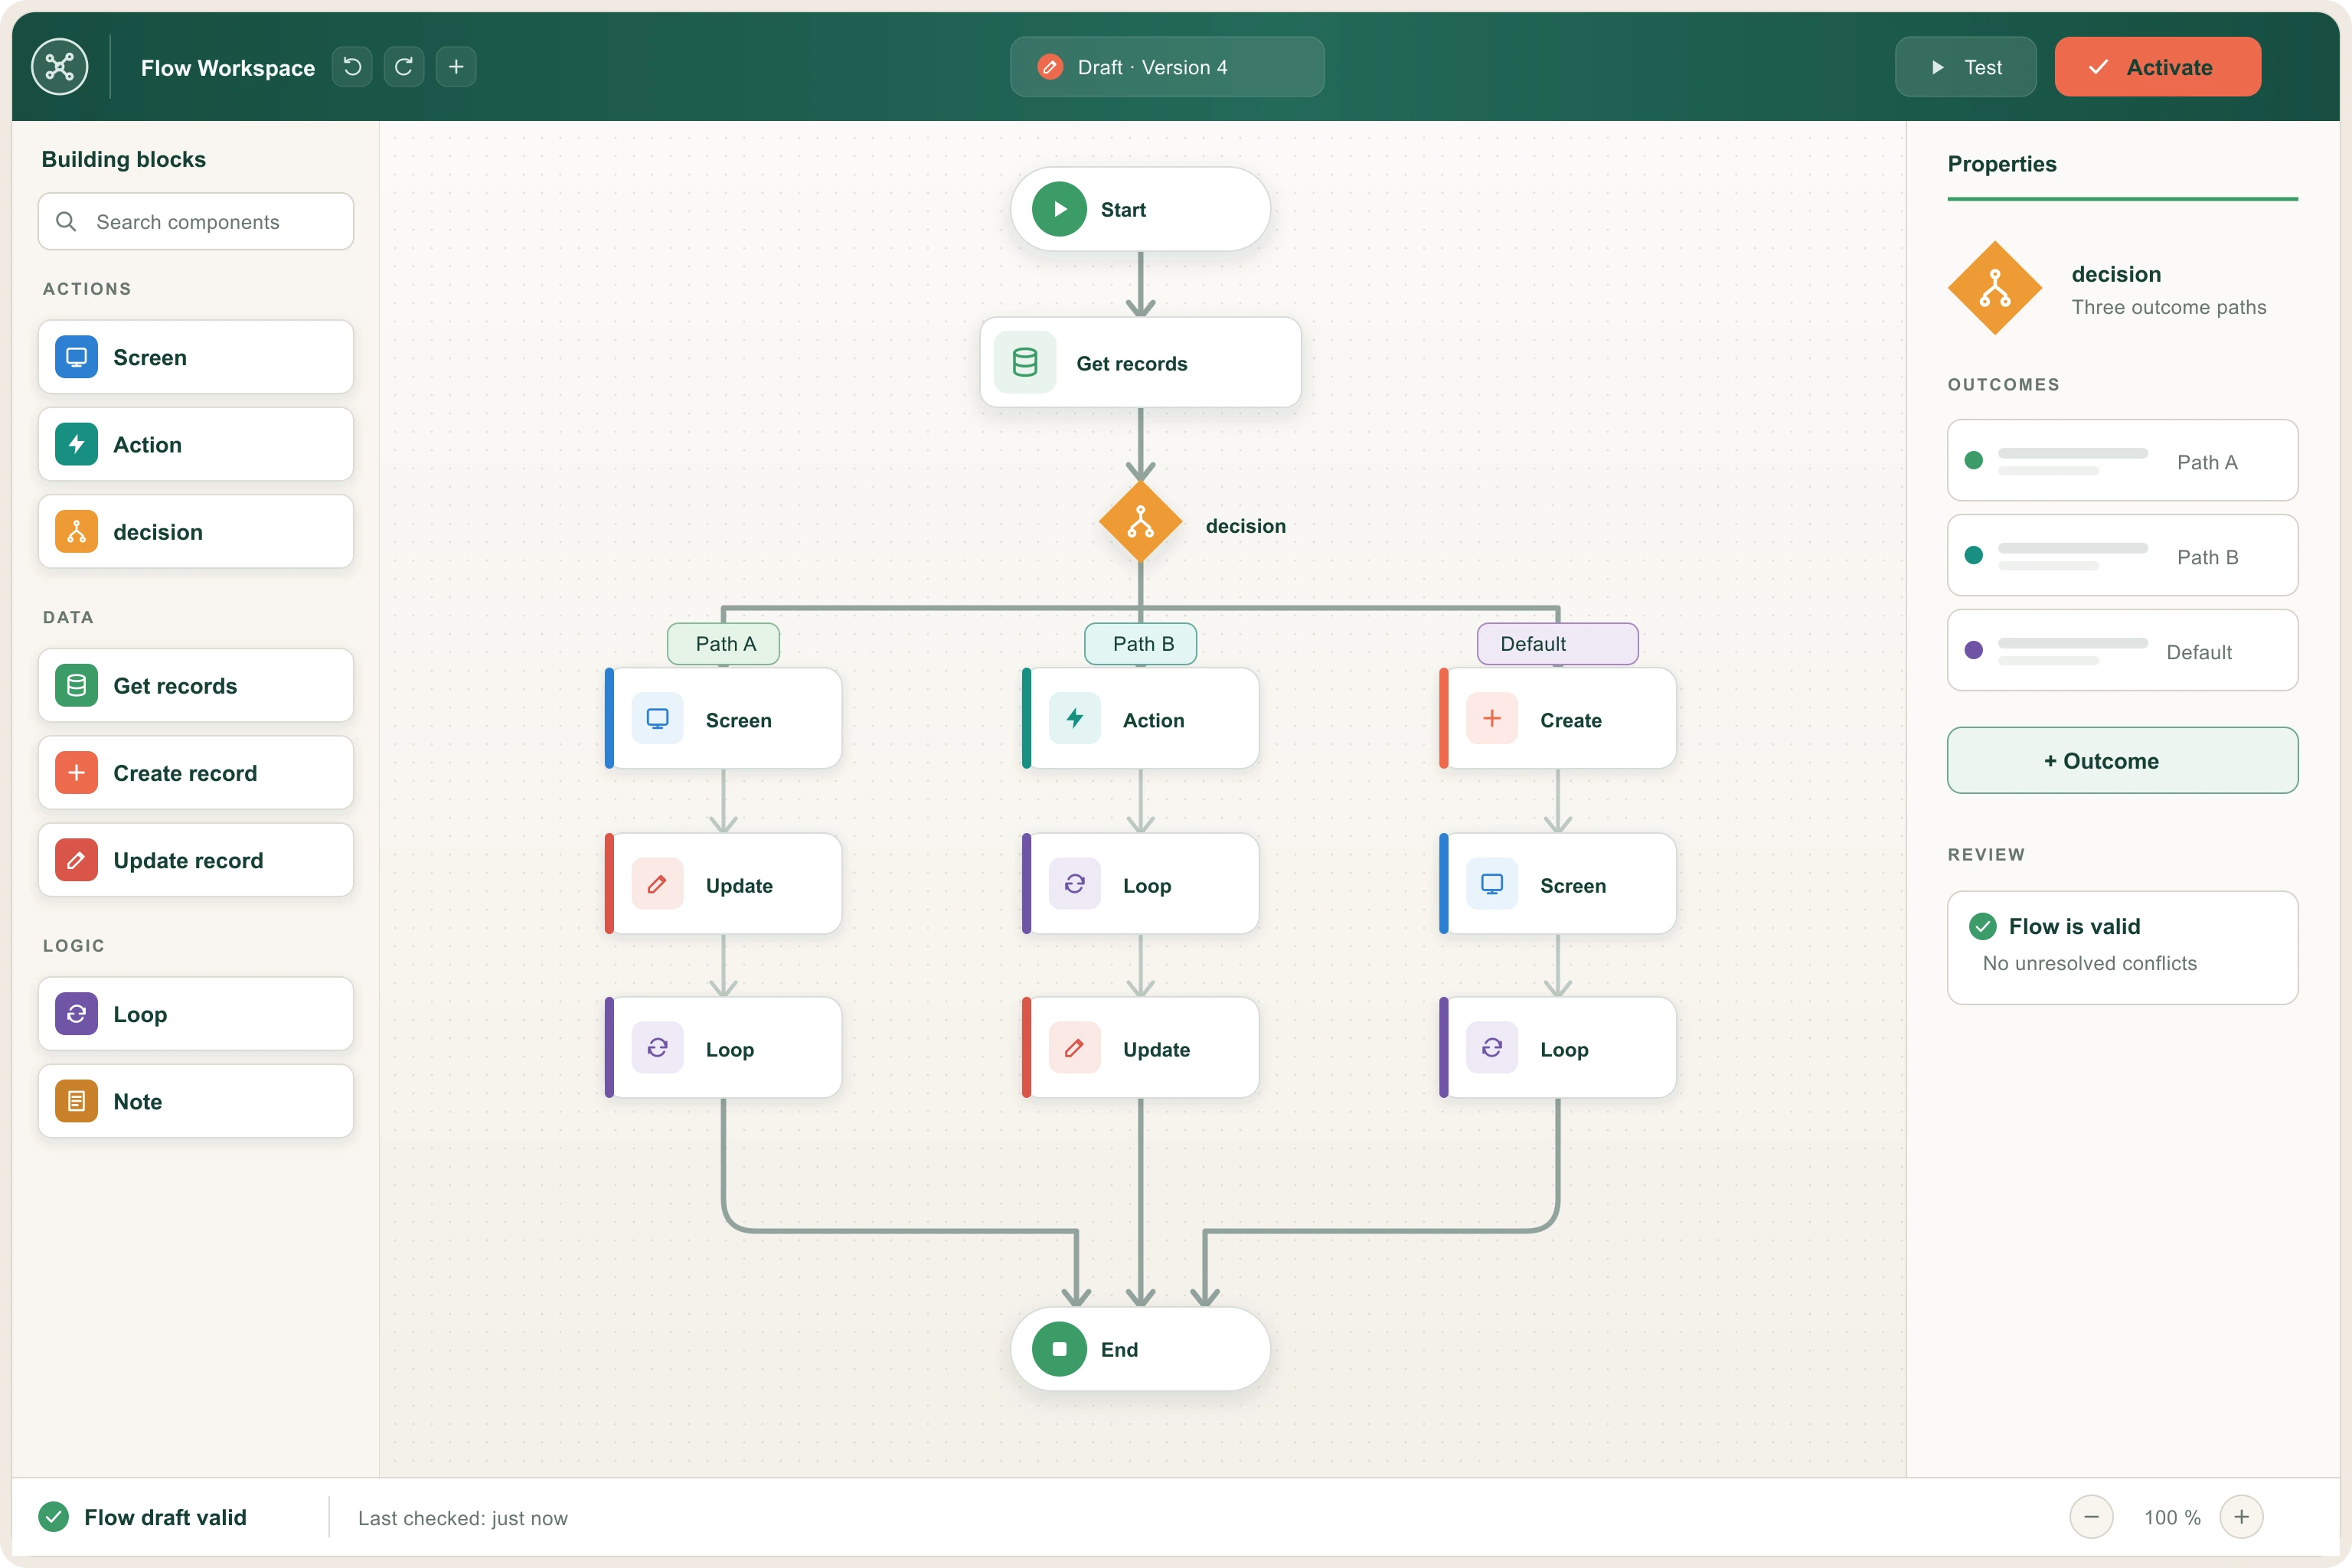
Task: Undo the last change in the toolbar
Action: 352,67
